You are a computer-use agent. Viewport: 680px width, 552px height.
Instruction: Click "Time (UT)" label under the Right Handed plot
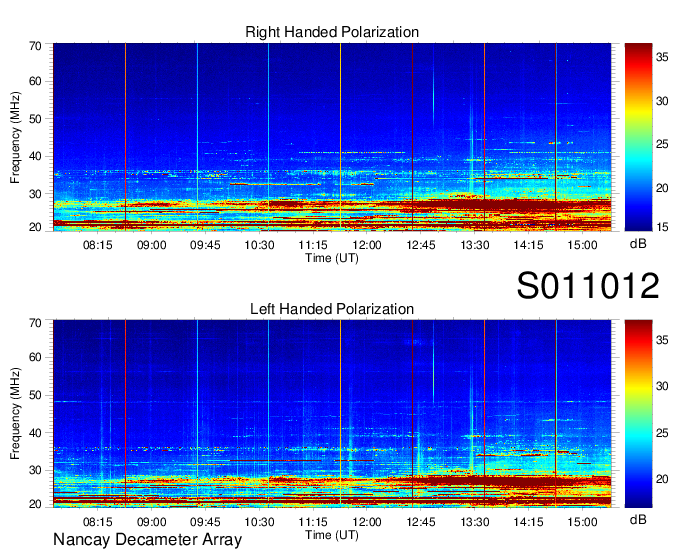click(x=332, y=258)
